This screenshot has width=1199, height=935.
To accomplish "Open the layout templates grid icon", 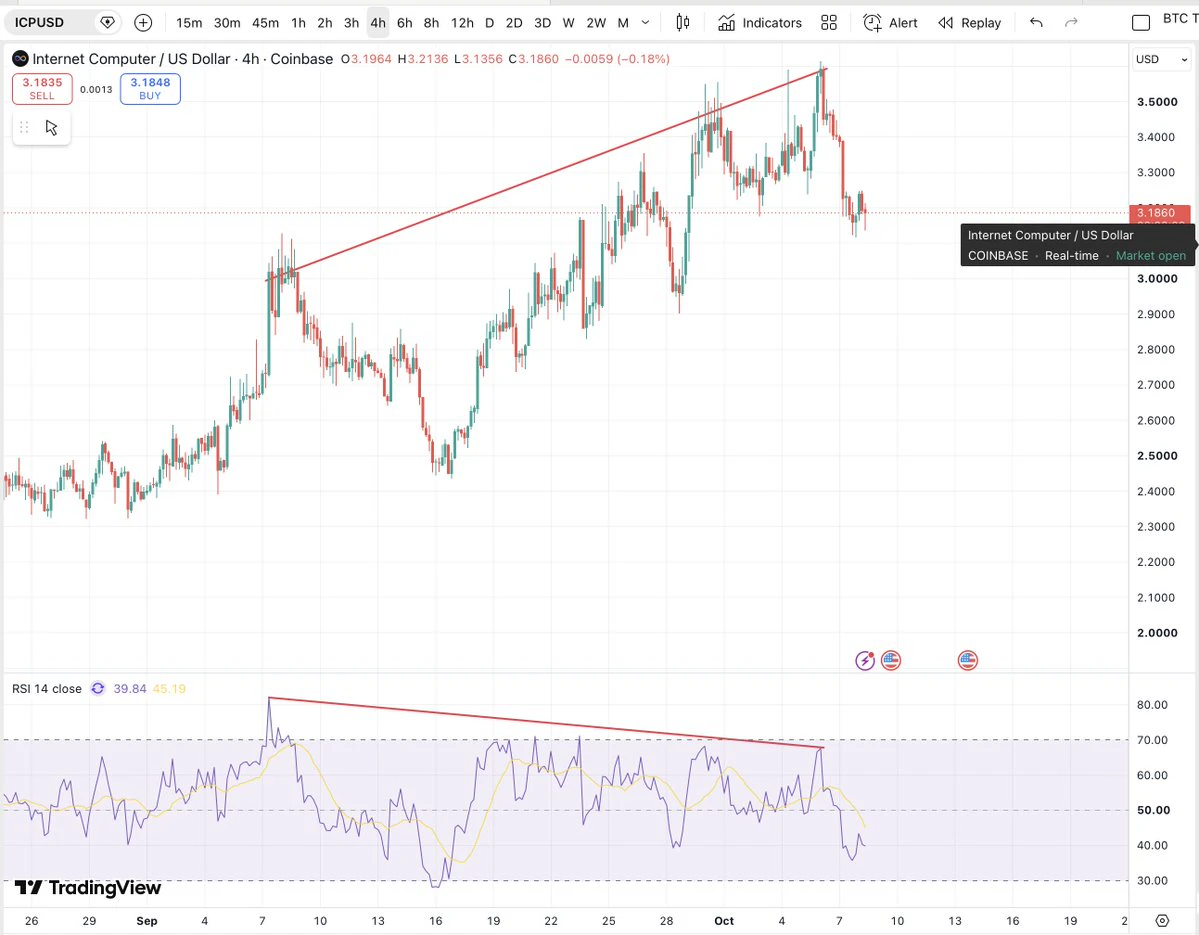I will point(829,23).
